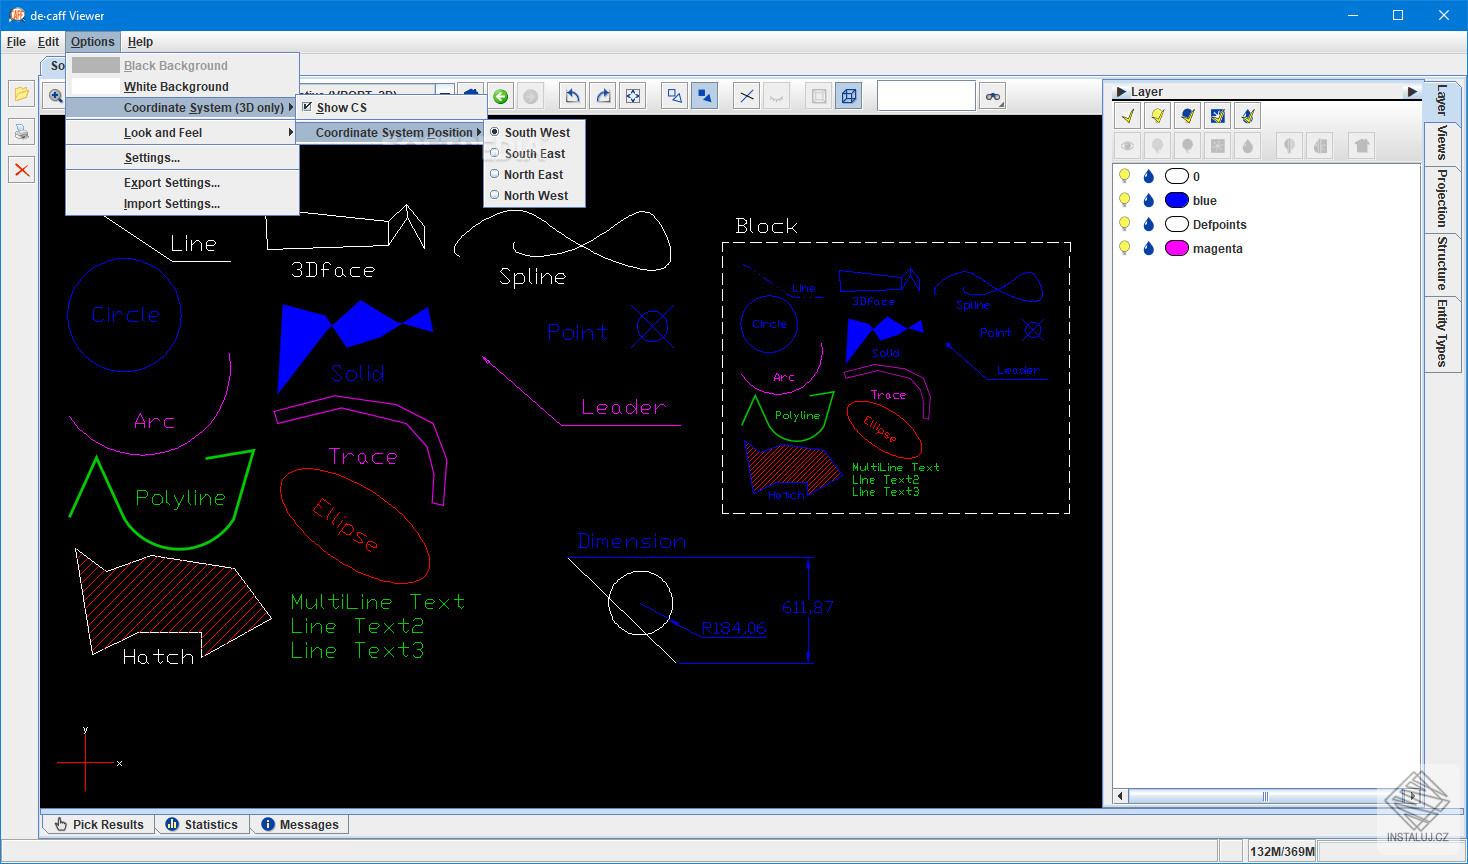Toggle lightbulb visibility of layer 0

(1124, 176)
